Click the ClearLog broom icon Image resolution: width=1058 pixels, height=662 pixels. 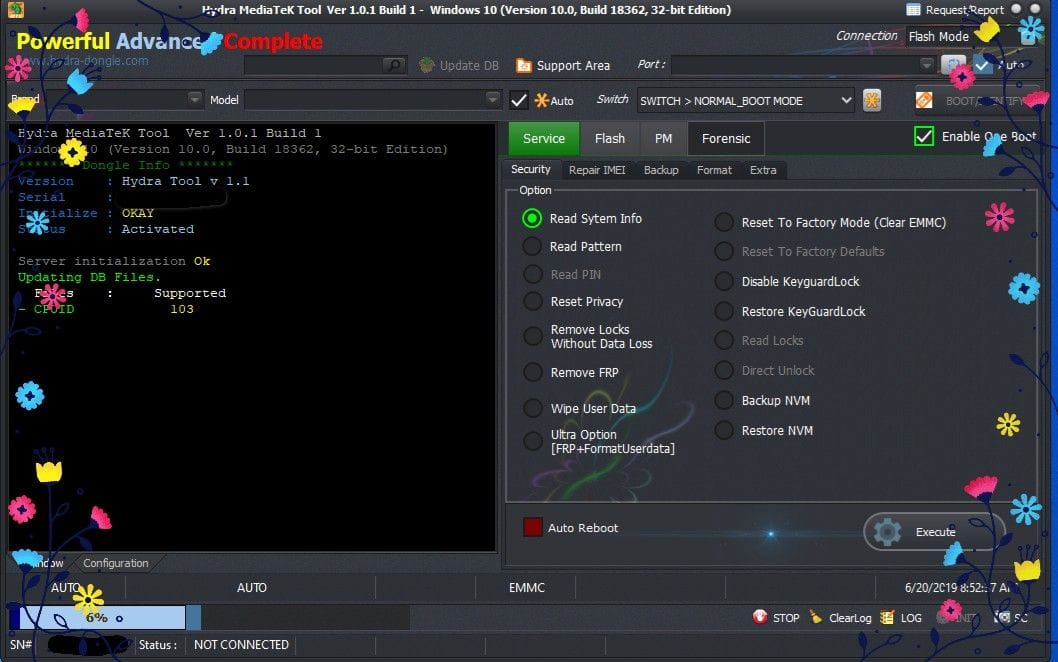tap(816, 617)
